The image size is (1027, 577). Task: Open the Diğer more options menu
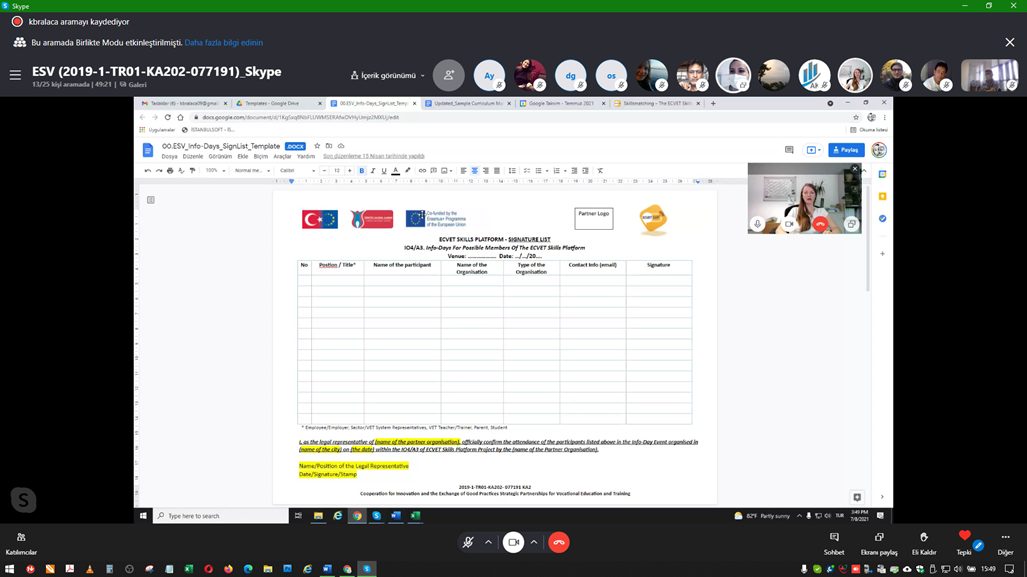coord(1005,538)
